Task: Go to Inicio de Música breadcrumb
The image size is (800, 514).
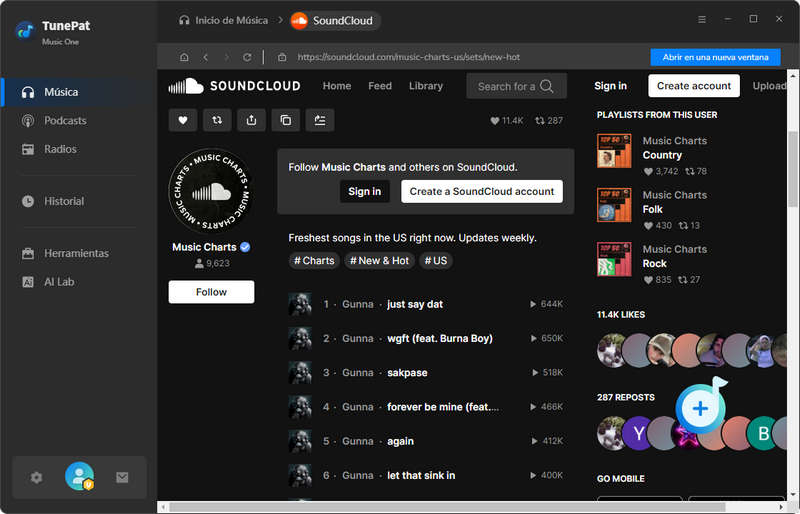Action: (x=223, y=20)
